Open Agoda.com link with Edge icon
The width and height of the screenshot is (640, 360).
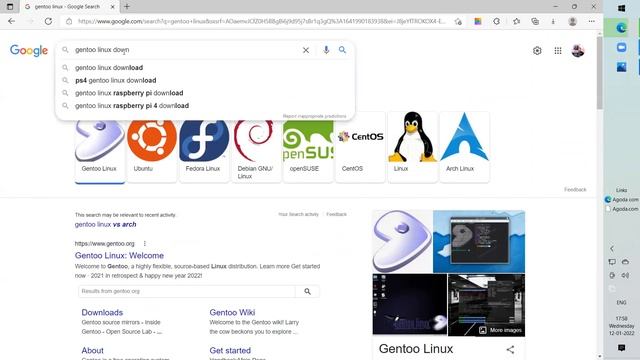(622, 200)
